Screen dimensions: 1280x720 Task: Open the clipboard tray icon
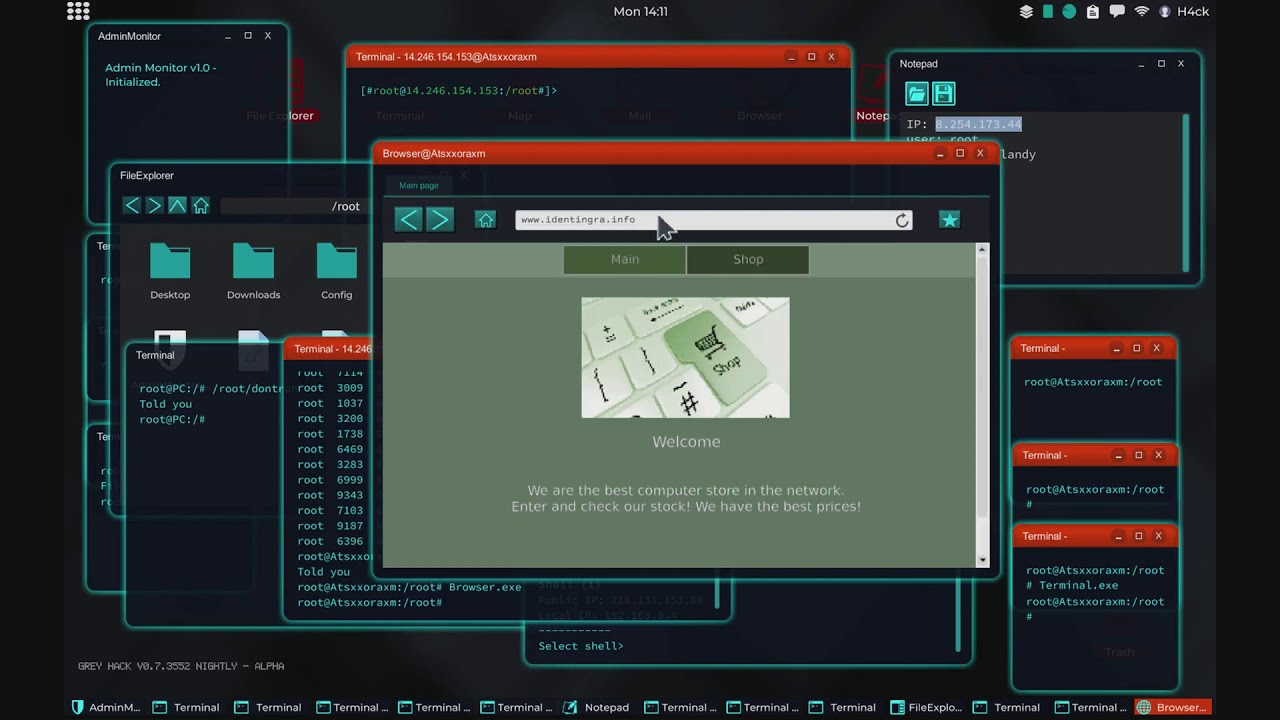pos(1092,12)
